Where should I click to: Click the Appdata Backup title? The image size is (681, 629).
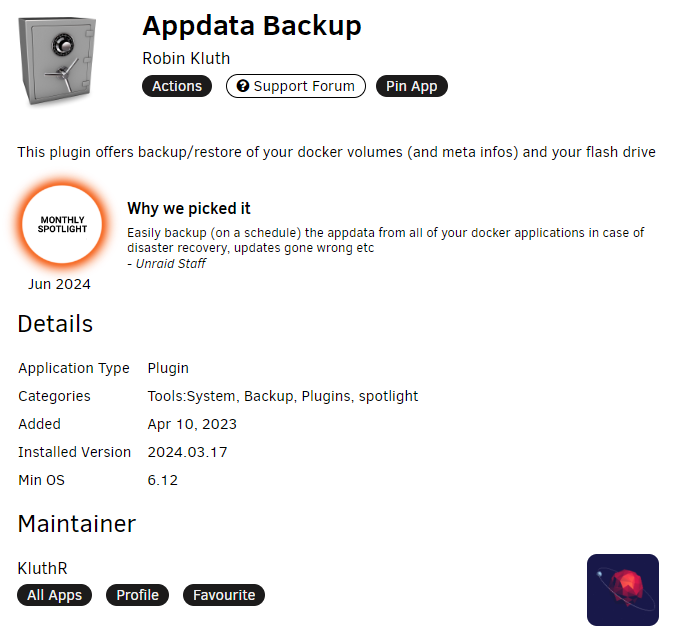click(252, 26)
